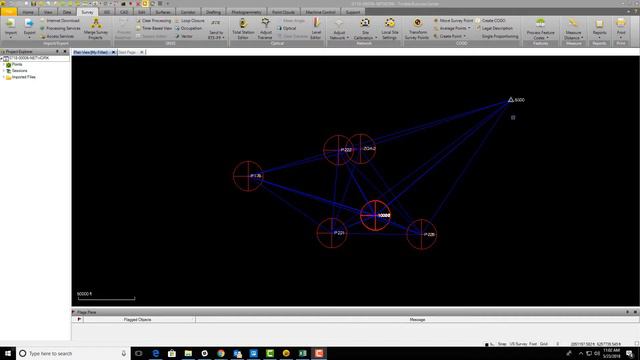Select Sessions in Project Explorer
Screen dimensions: 640x360
[x=20, y=71]
